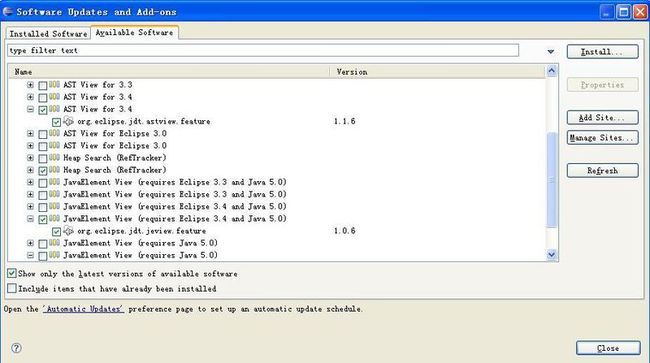Image resolution: width=650 pixels, height=363 pixels.
Task: Expand the unchecked Heap Search (RefTracker) node
Action: click(30, 158)
